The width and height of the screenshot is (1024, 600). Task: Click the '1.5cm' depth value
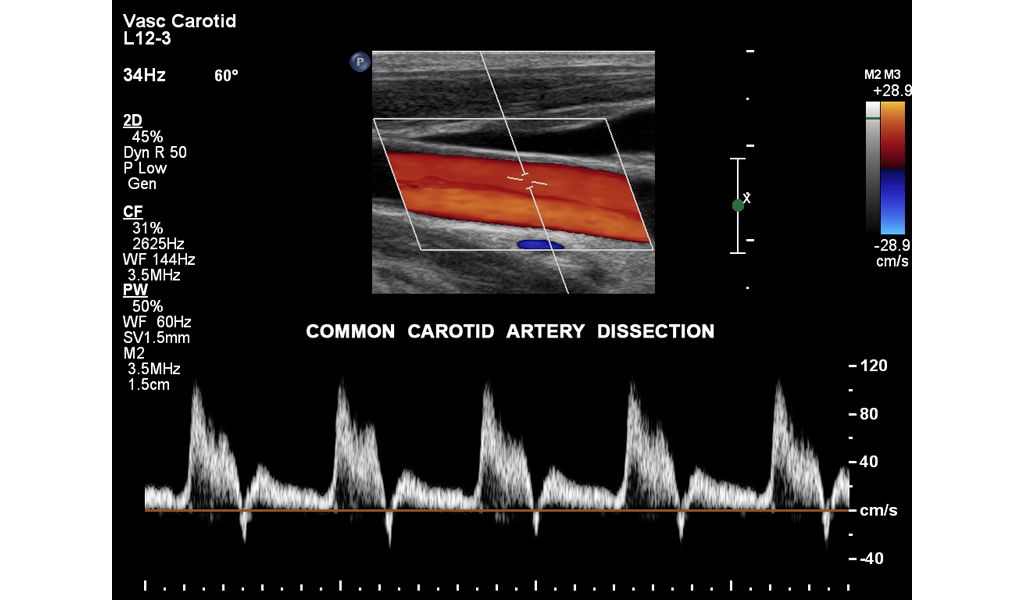click(x=148, y=385)
